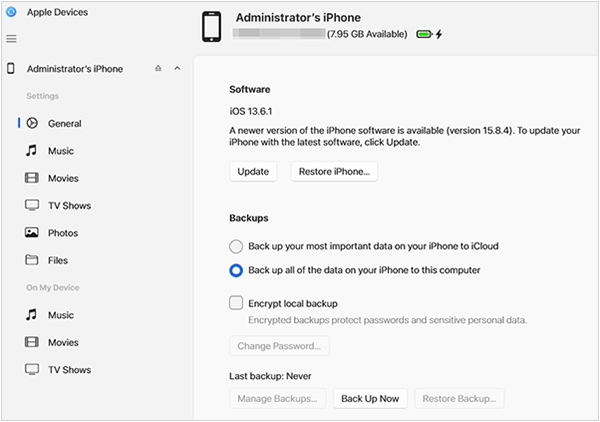The width and height of the screenshot is (600, 422).
Task: Click the Photos picture icon in sidebar
Action: [32, 232]
